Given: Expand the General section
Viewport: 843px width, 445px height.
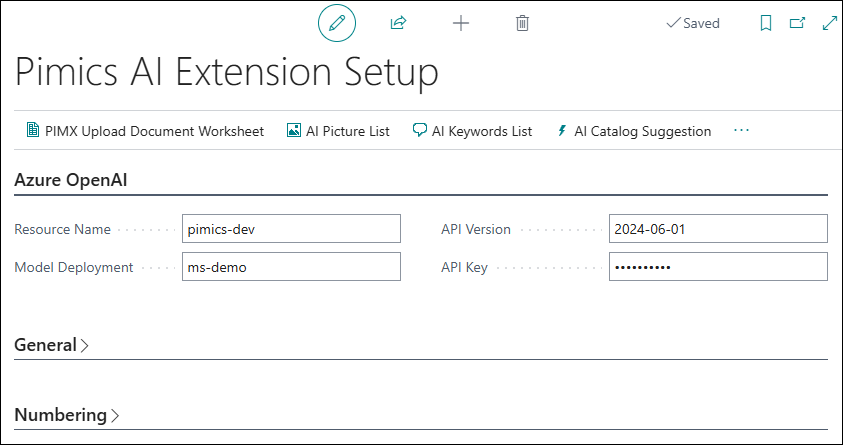Looking at the screenshot, I should [x=52, y=344].
